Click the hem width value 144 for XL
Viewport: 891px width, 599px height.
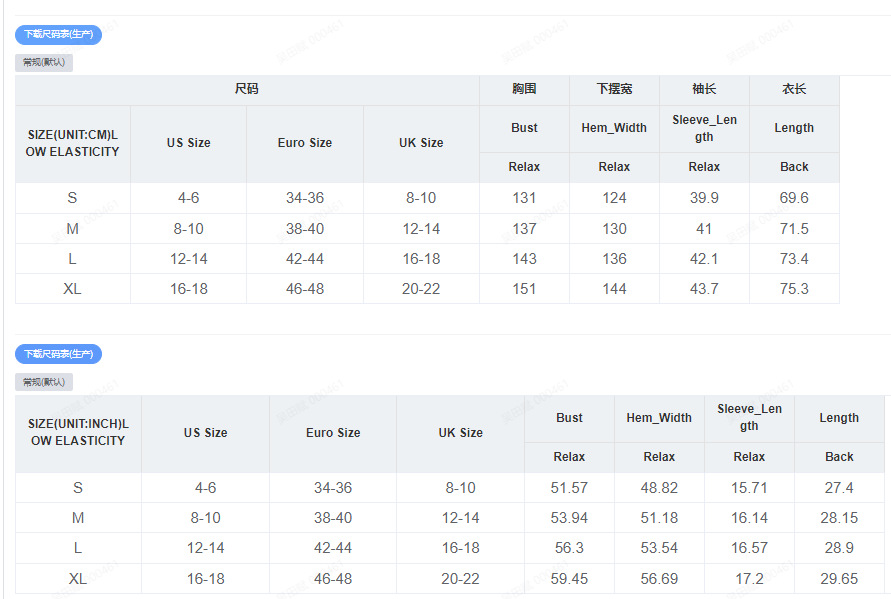click(x=614, y=289)
